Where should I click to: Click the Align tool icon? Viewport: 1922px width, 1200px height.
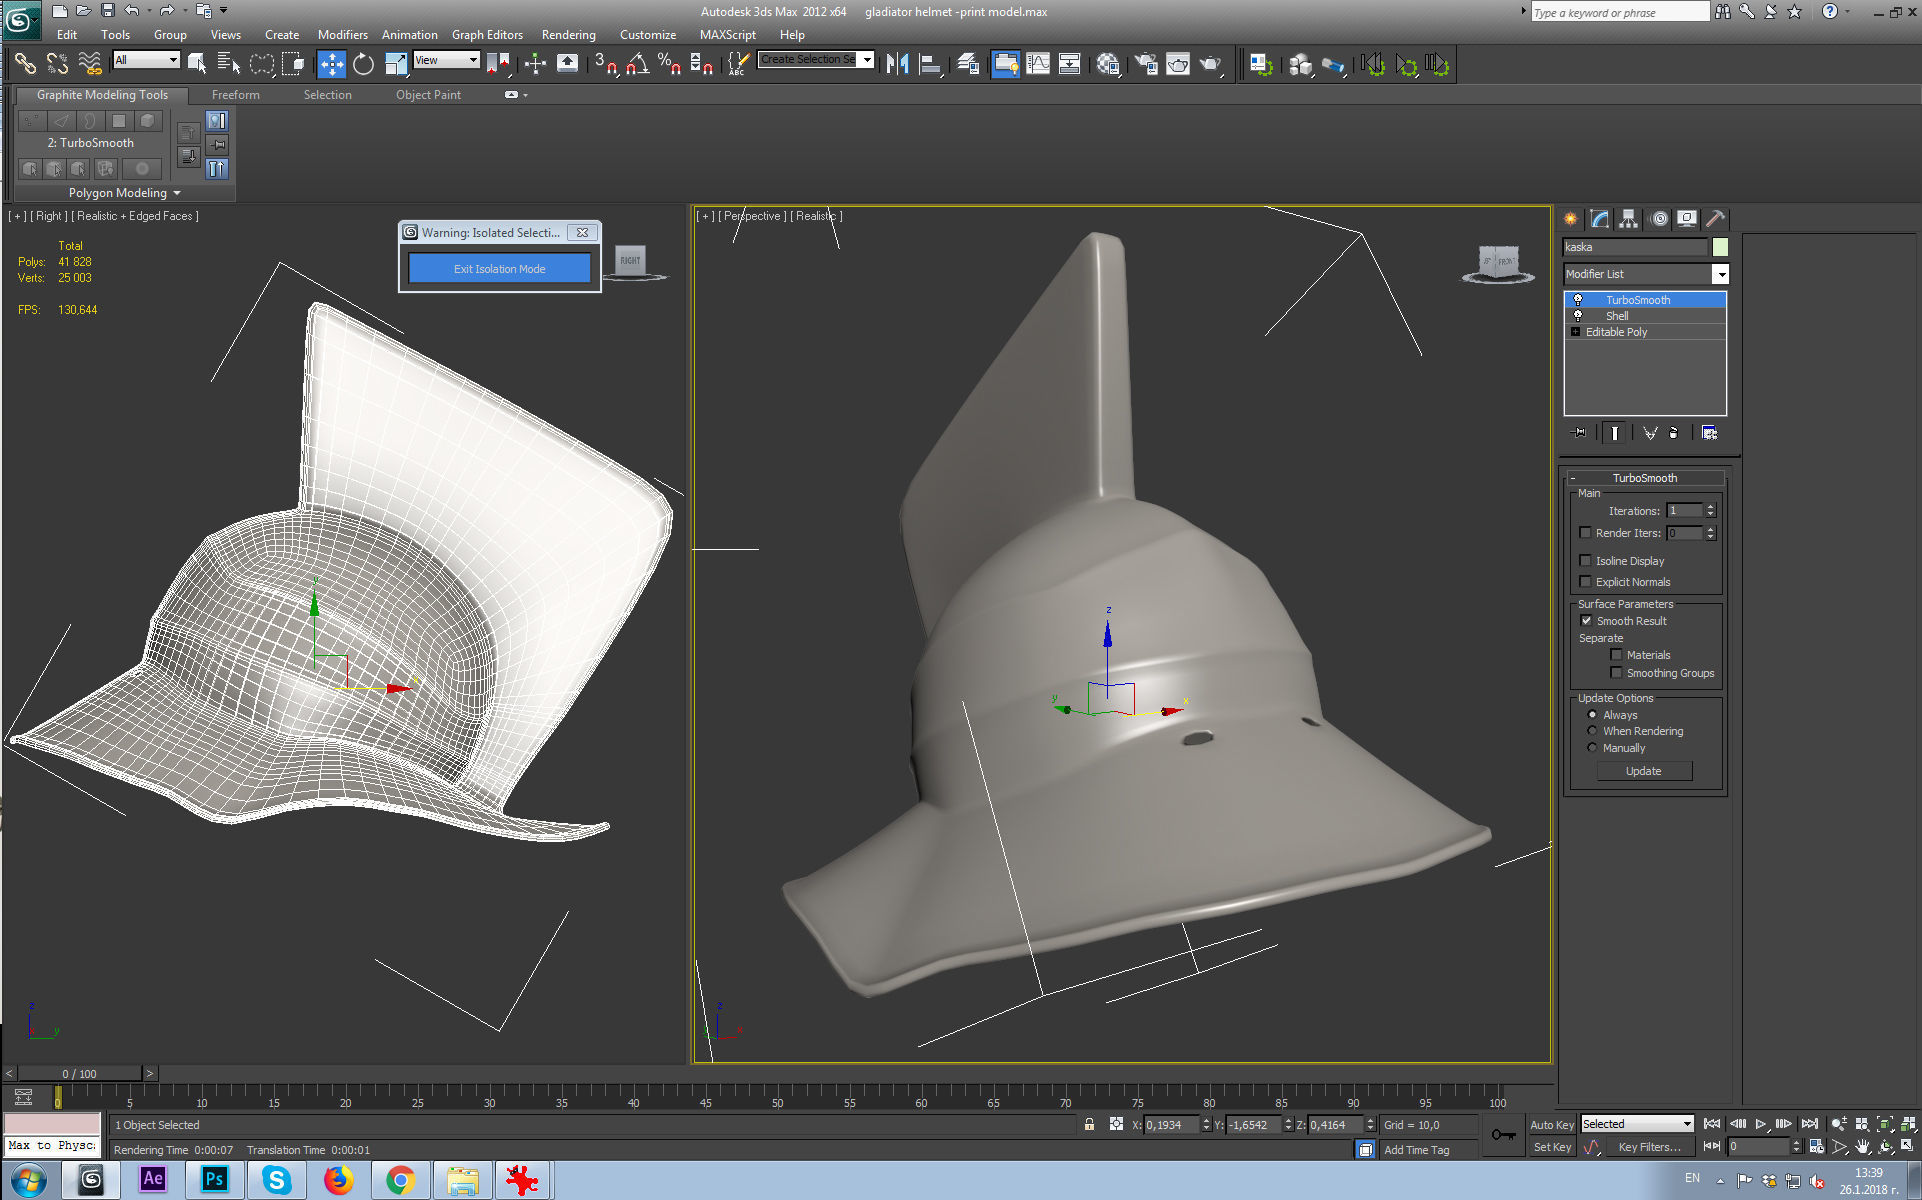[930, 64]
